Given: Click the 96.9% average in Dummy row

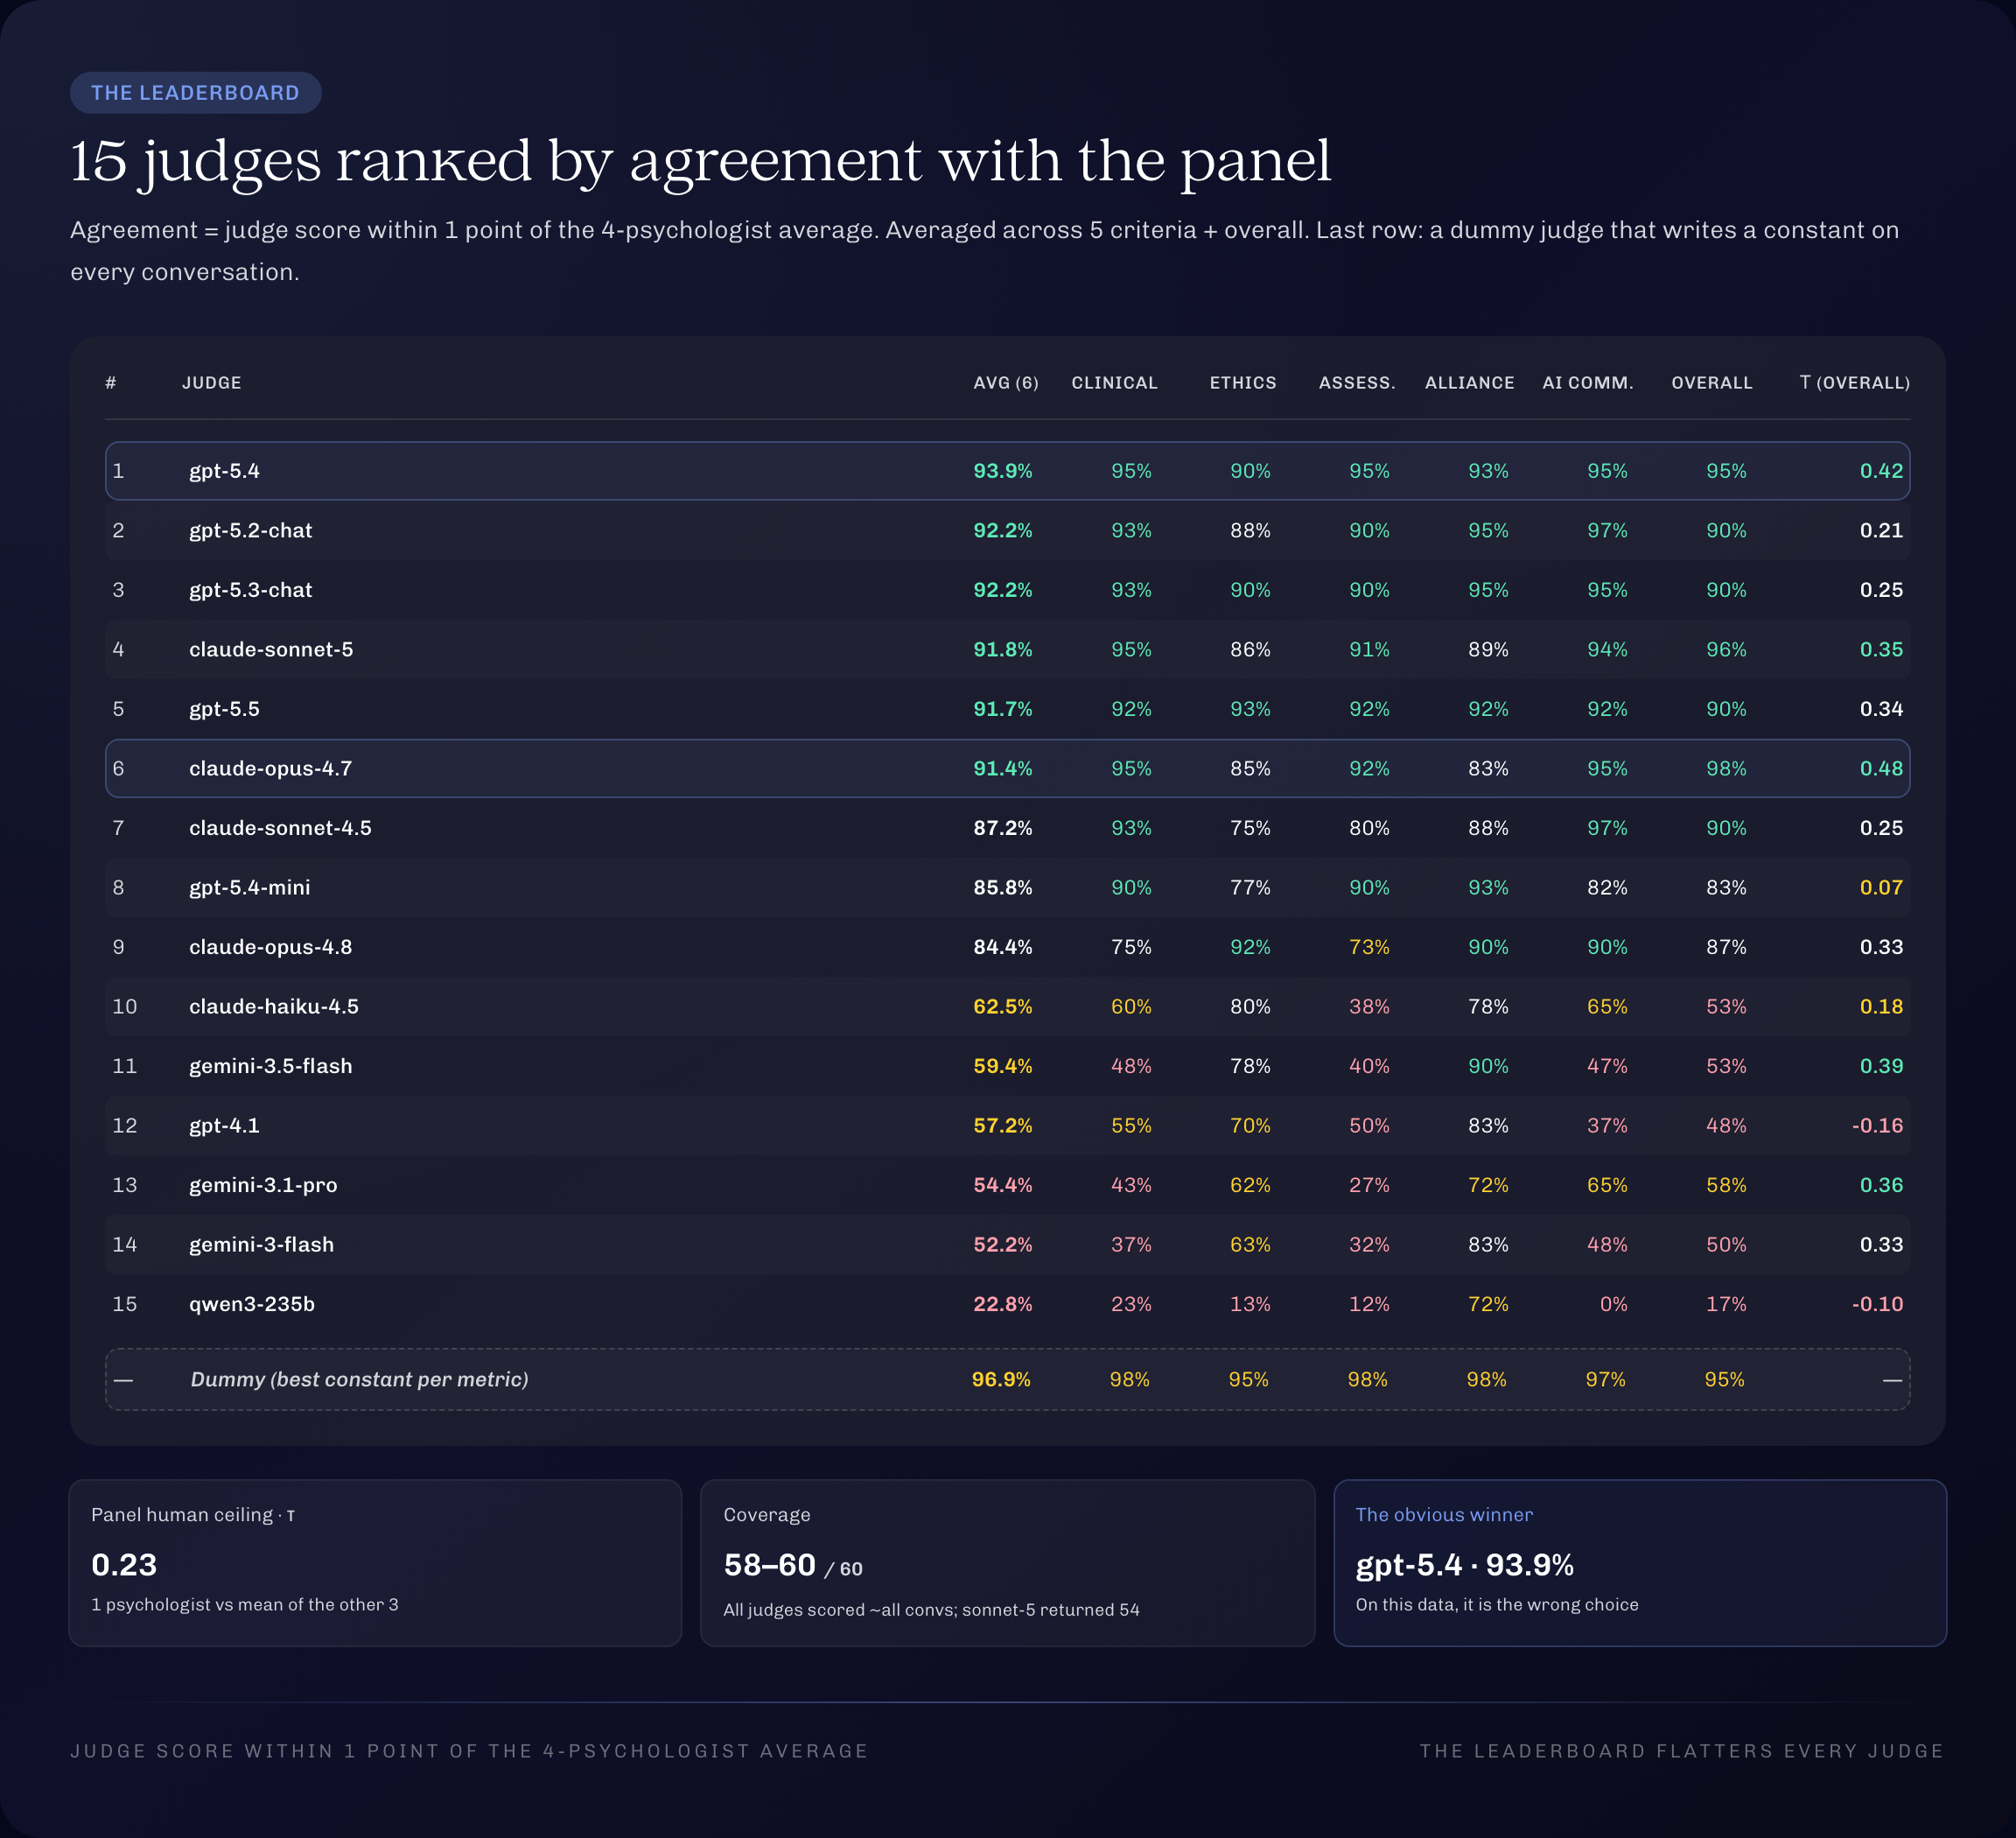Looking at the screenshot, I should tap(1001, 1379).
